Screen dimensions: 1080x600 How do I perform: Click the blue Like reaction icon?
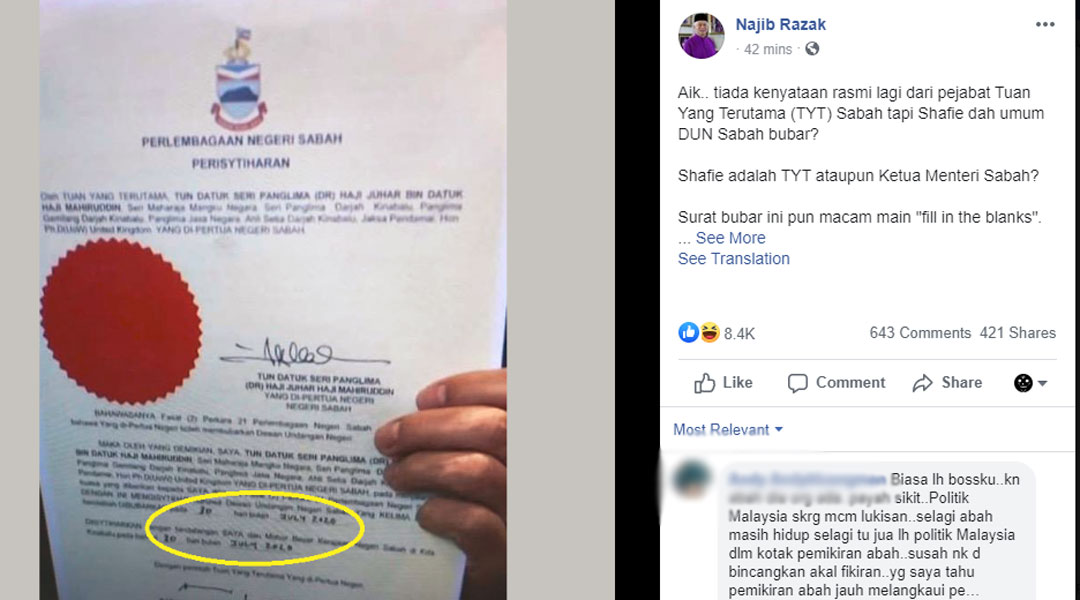pos(688,333)
